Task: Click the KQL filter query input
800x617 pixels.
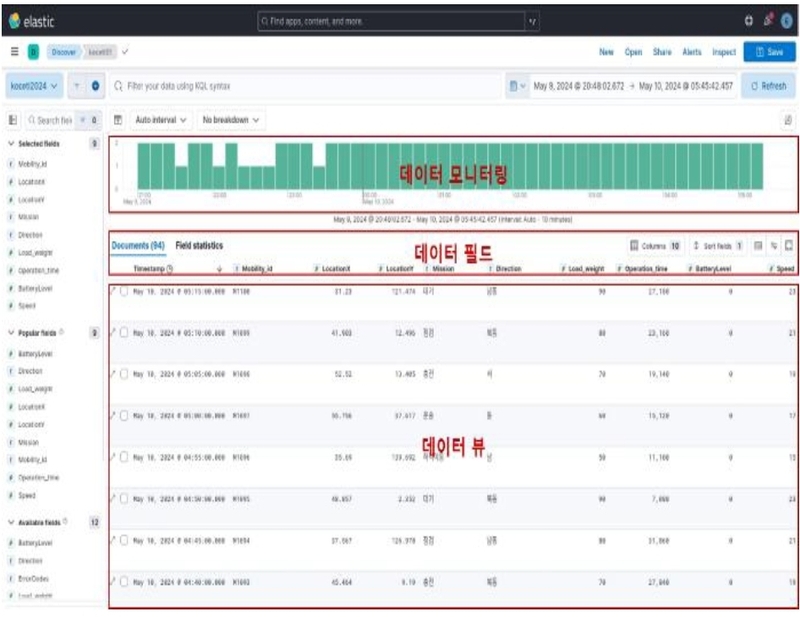Action: (x=305, y=86)
